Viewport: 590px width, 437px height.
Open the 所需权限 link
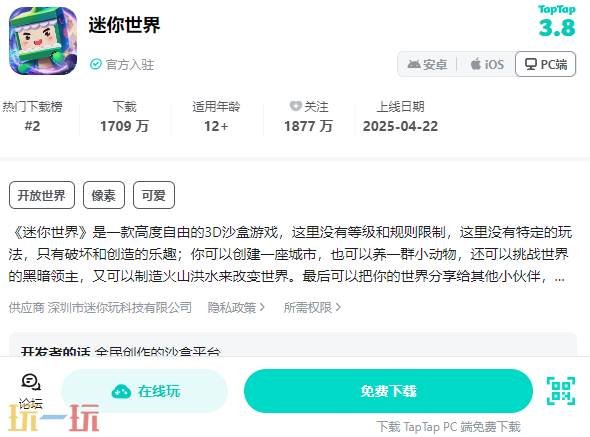pyautogui.click(x=312, y=308)
